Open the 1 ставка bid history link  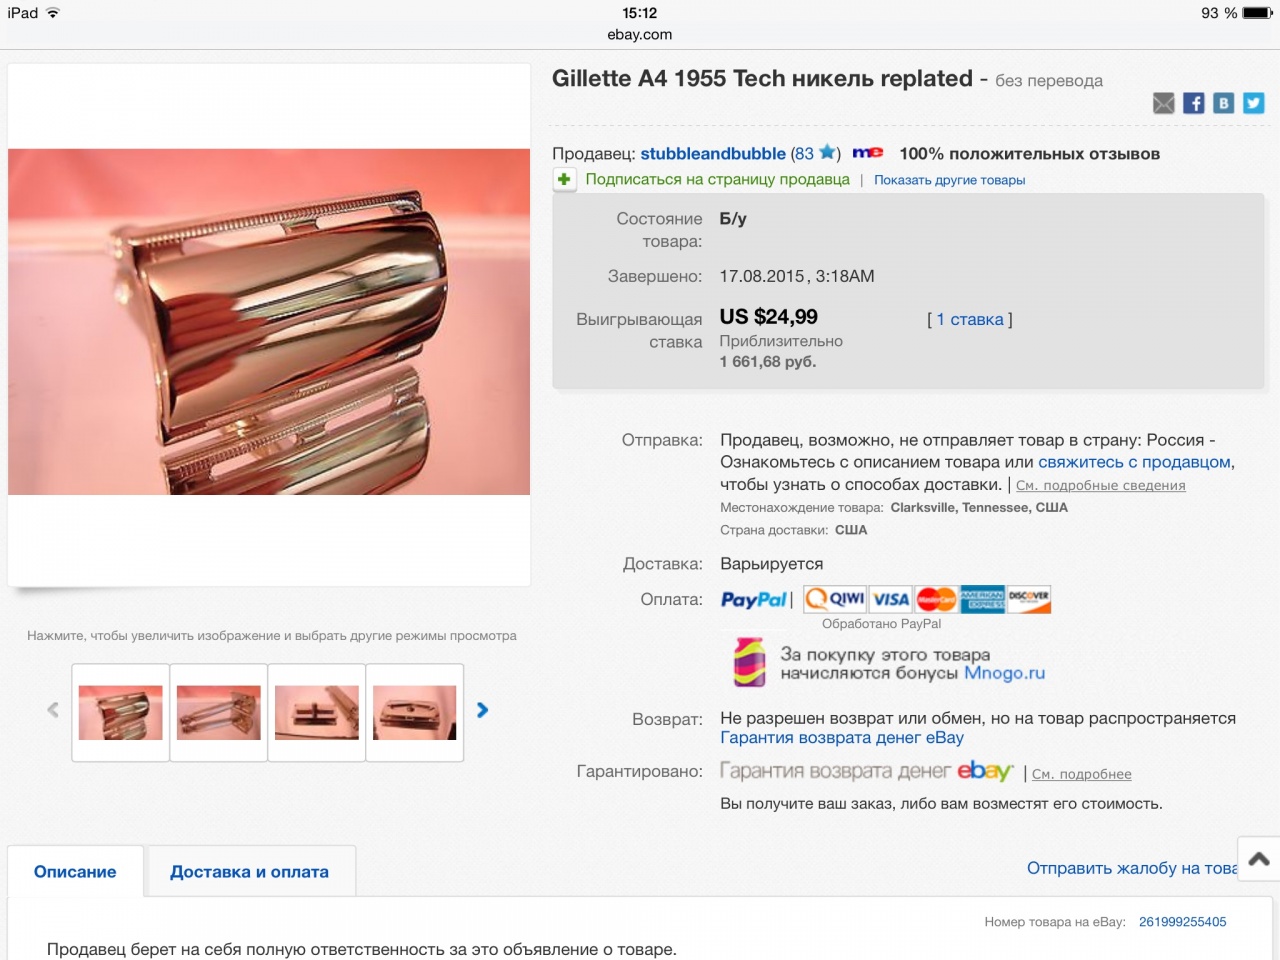(969, 319)
